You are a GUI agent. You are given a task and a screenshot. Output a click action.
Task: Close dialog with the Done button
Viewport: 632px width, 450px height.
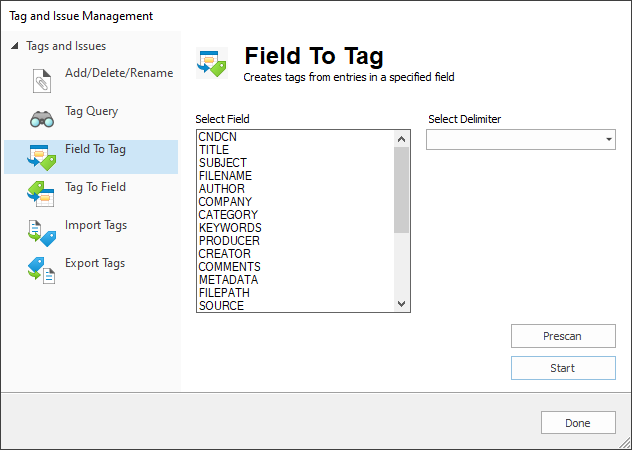tap(578, 423)
